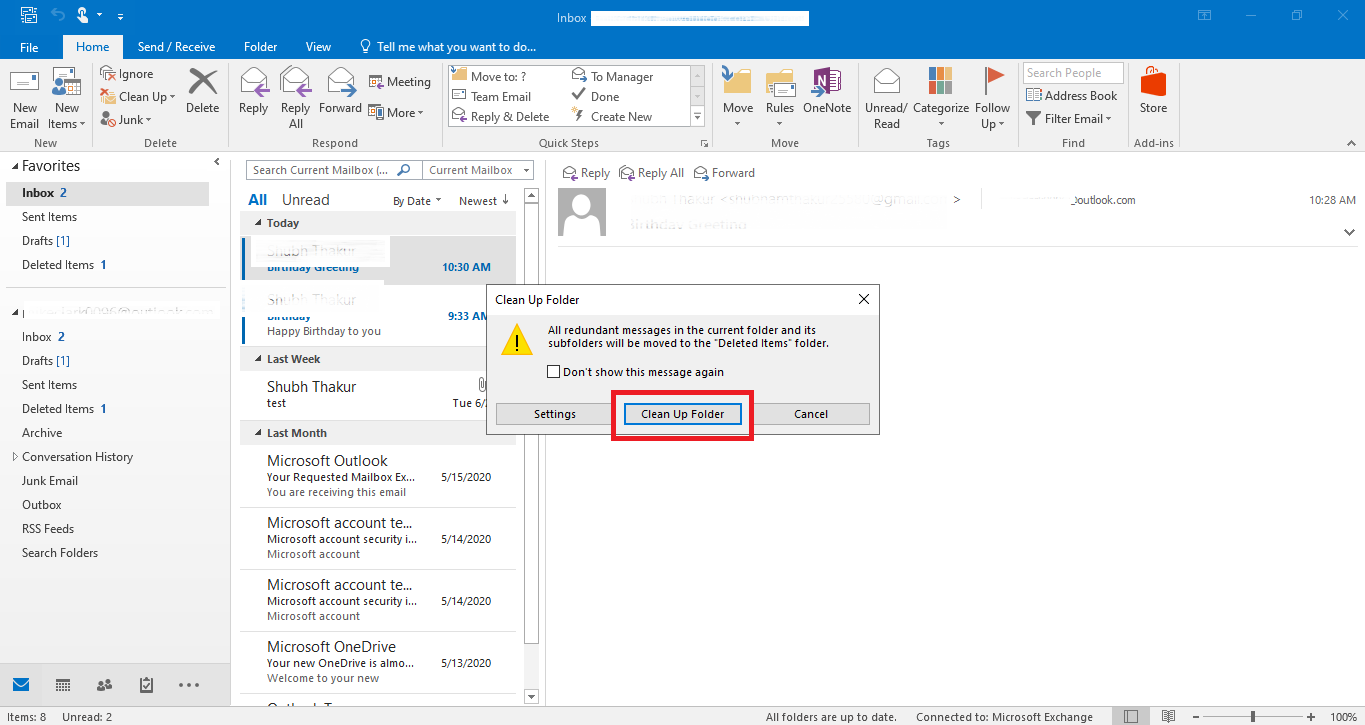This screenshot has width=1365, height=725.
Task: Open the Filter Email dropdown
Action: tap(1070, 118)
